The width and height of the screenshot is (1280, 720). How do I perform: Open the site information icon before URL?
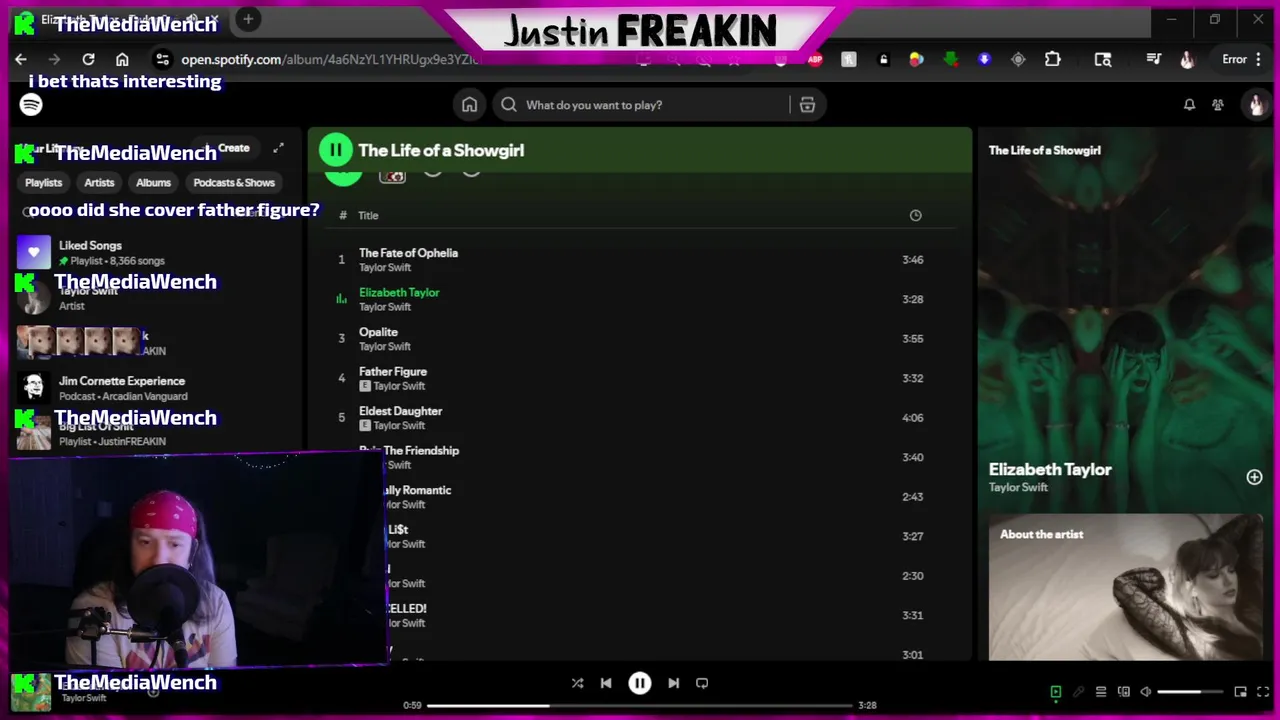(162, 59)
